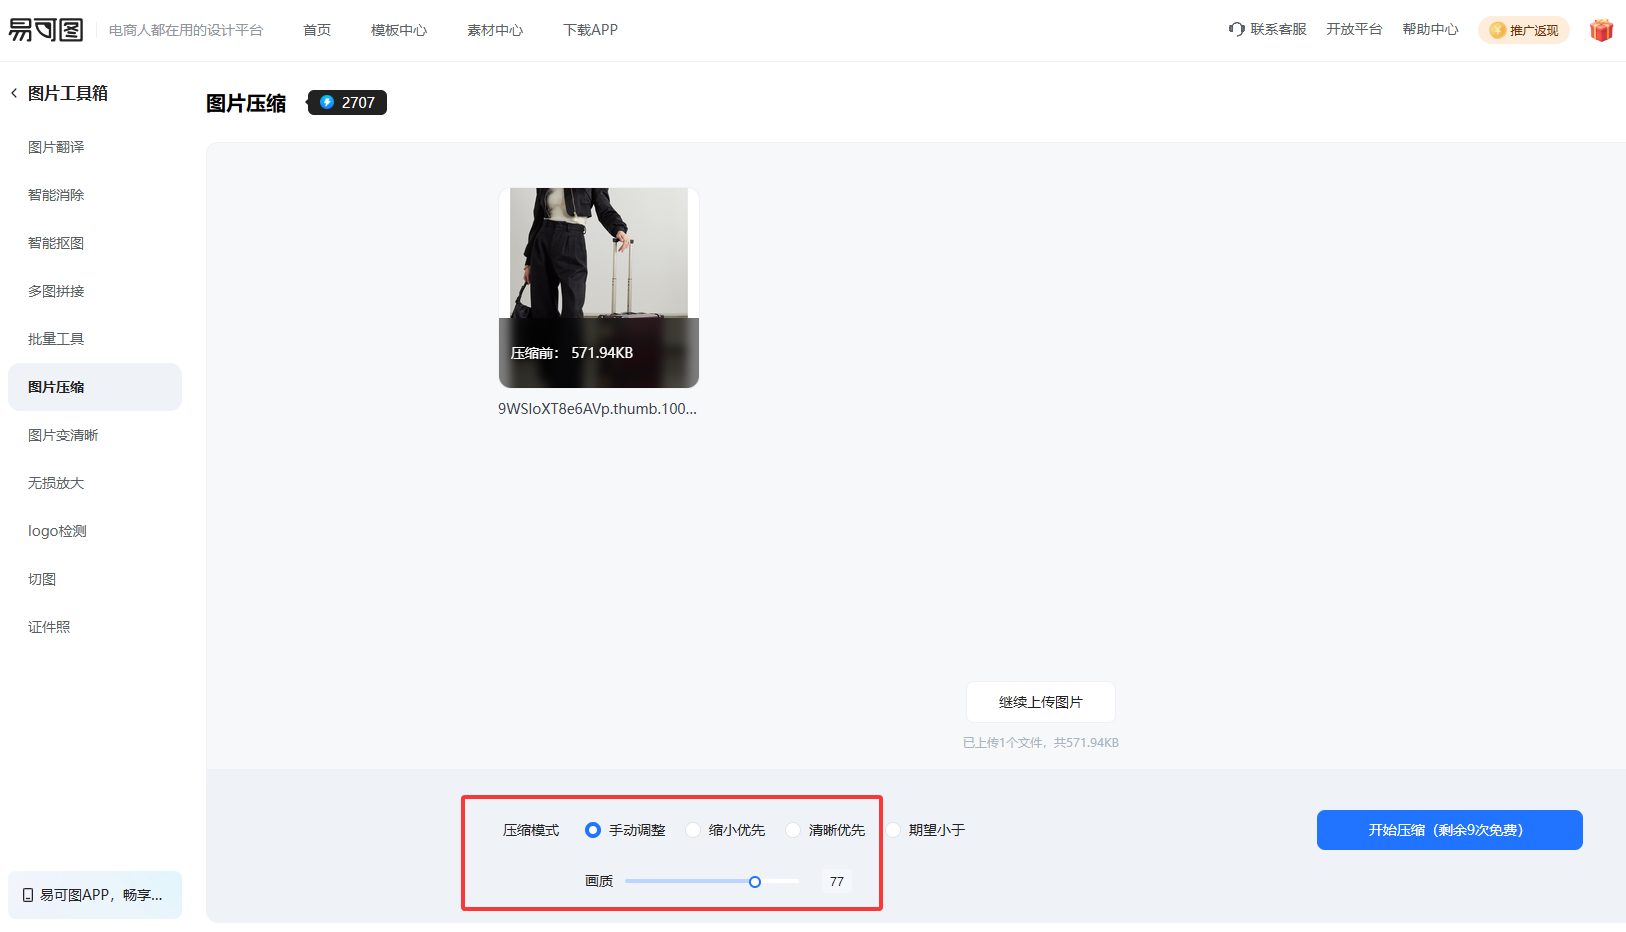Viewport: 1626px width, 932px height.
Task: Click the 联系客服 headset icon
Action: (x=1237, y=30)
